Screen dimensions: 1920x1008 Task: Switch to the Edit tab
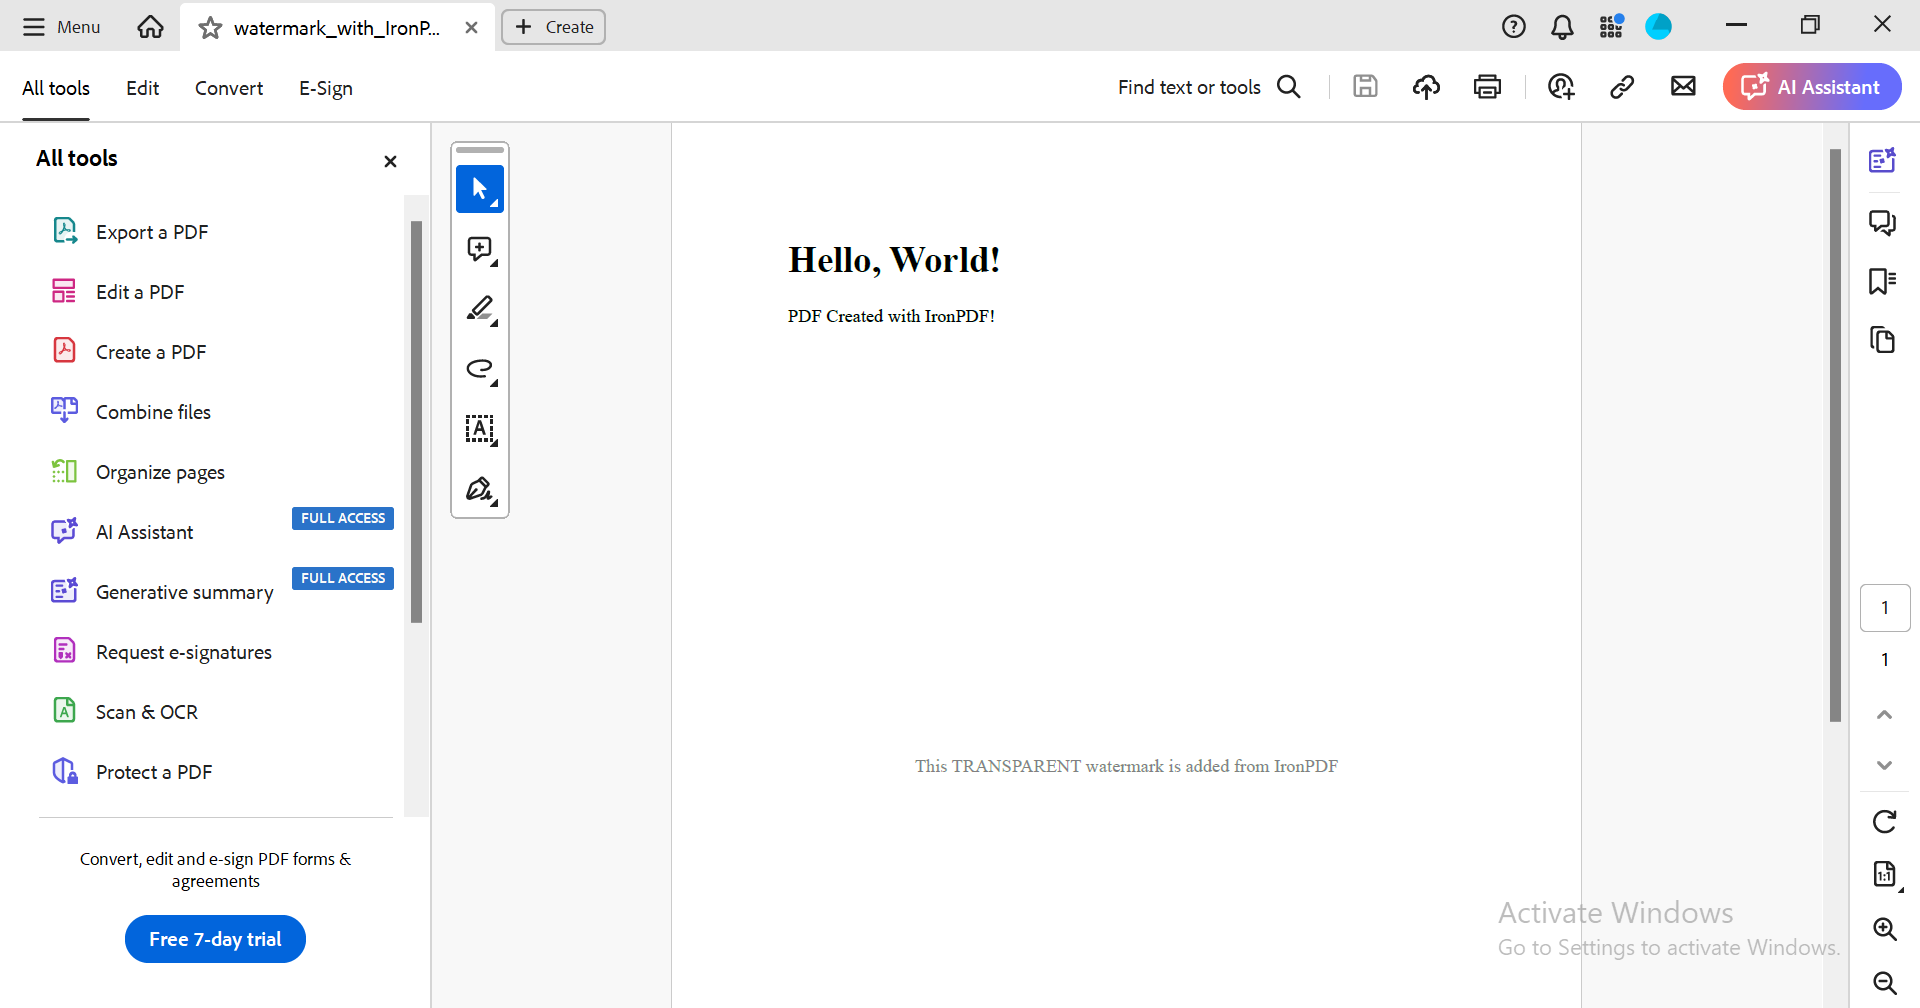pos(142,88)
